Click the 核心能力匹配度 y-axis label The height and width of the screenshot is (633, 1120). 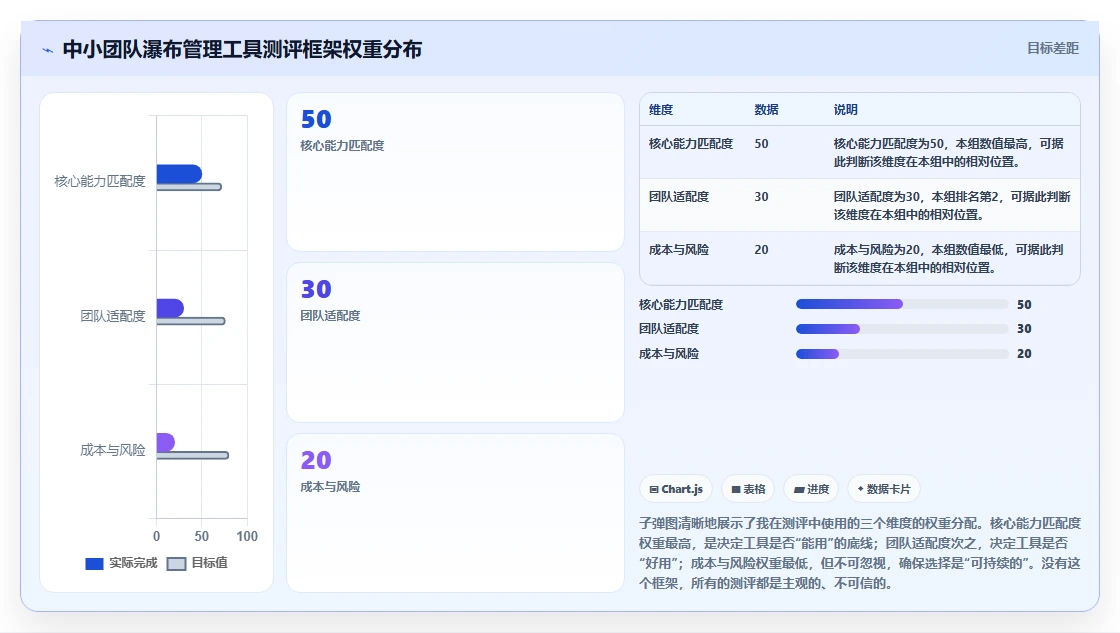pos(100,181)
